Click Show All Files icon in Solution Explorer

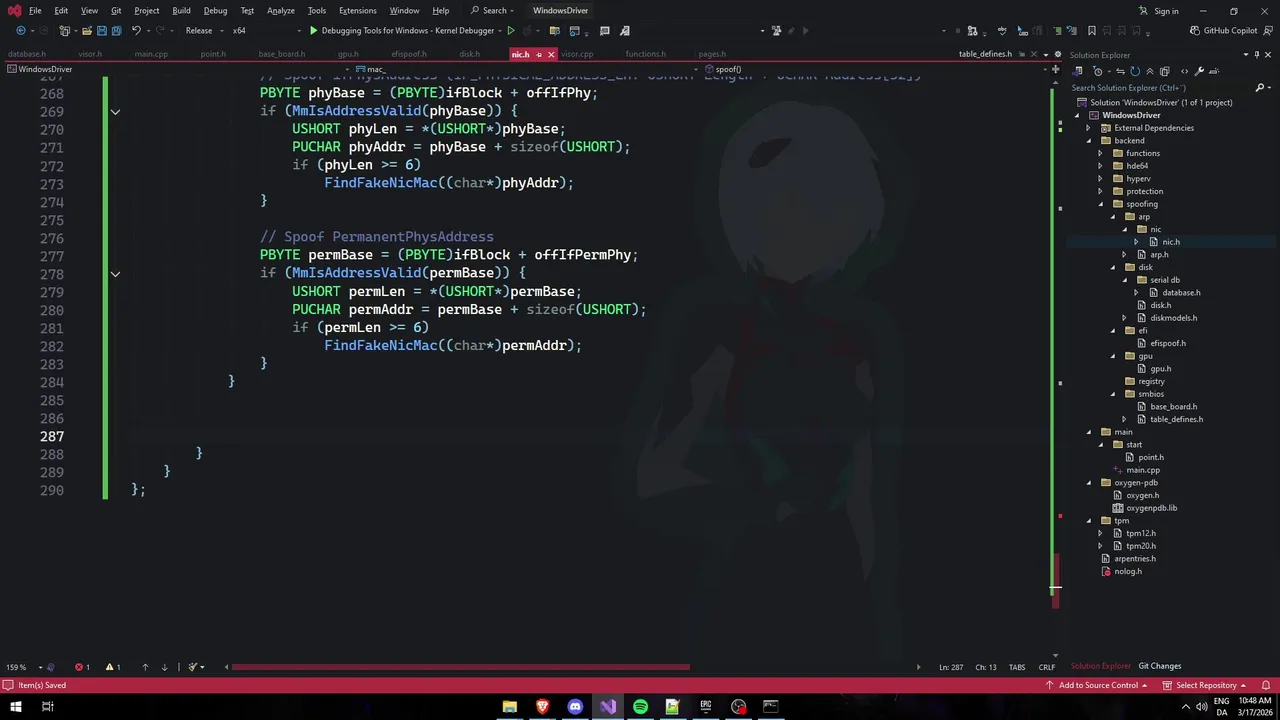pos(1165,71)
